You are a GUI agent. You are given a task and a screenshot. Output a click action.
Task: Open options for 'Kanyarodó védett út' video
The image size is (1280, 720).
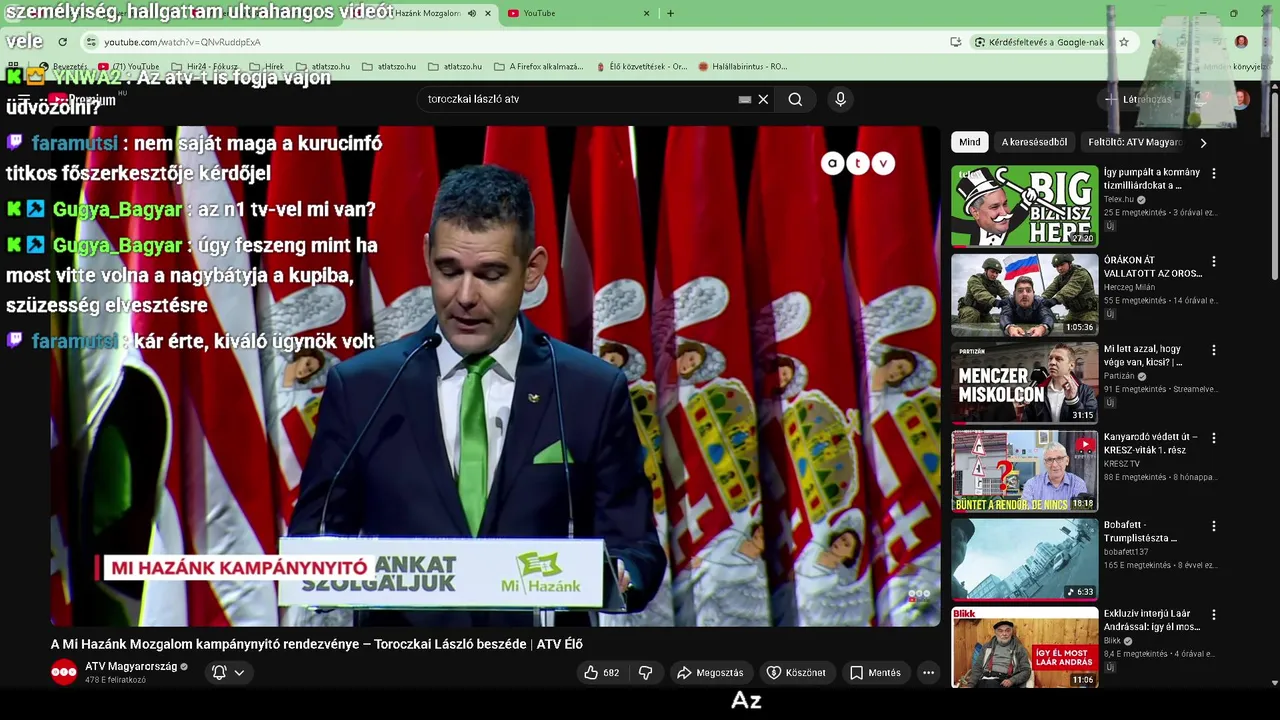click(x=1214, y=438)
